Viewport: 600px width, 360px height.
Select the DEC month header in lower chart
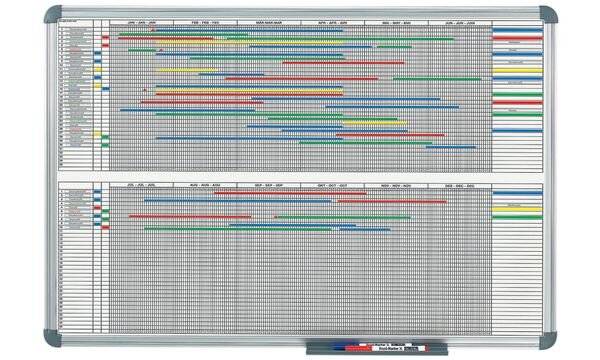pos(460,185)
